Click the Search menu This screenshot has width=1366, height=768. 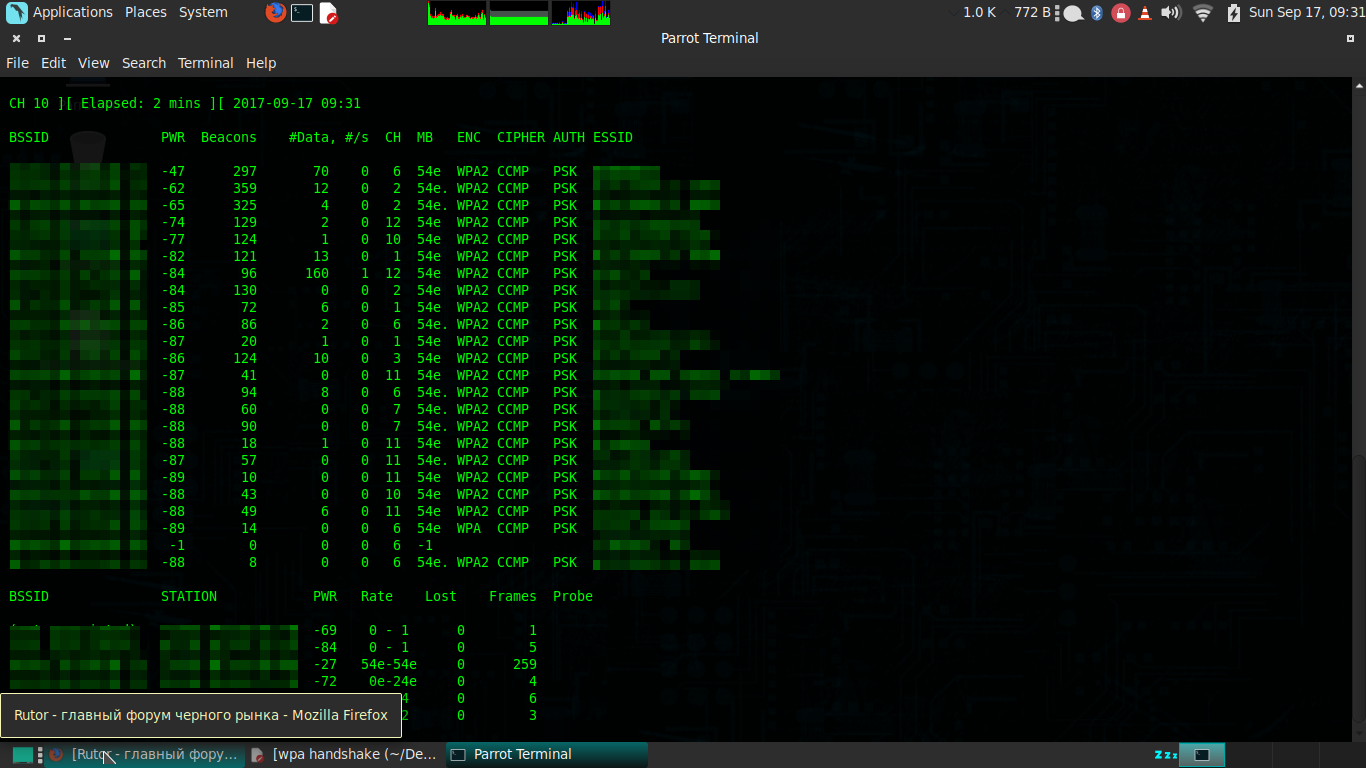pyautogui.click(x=144, y=63)
